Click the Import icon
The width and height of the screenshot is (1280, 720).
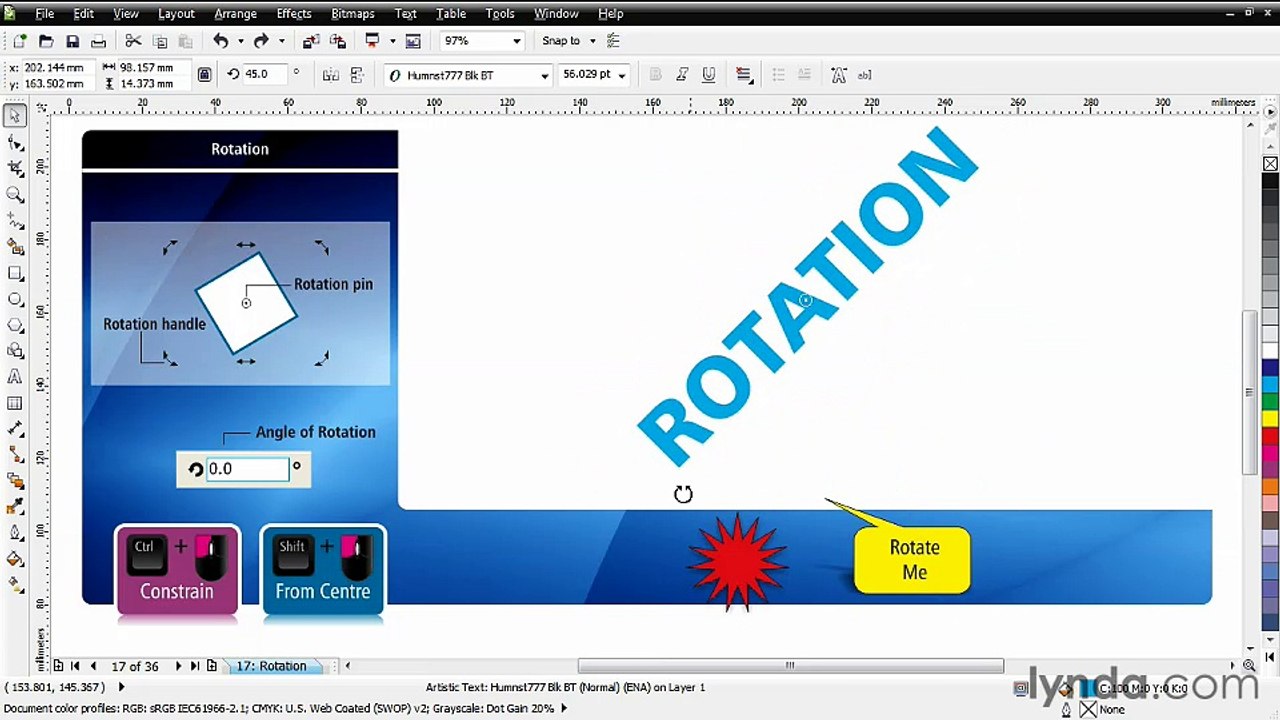click(x=311, y=41)
